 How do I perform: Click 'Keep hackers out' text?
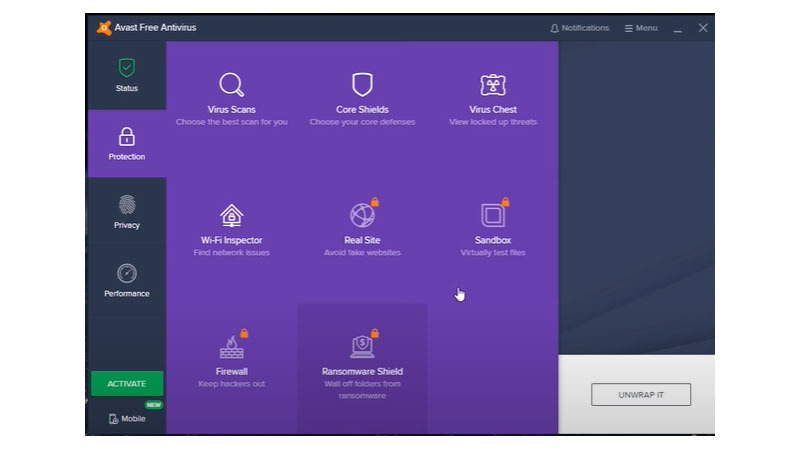(232, 384)
